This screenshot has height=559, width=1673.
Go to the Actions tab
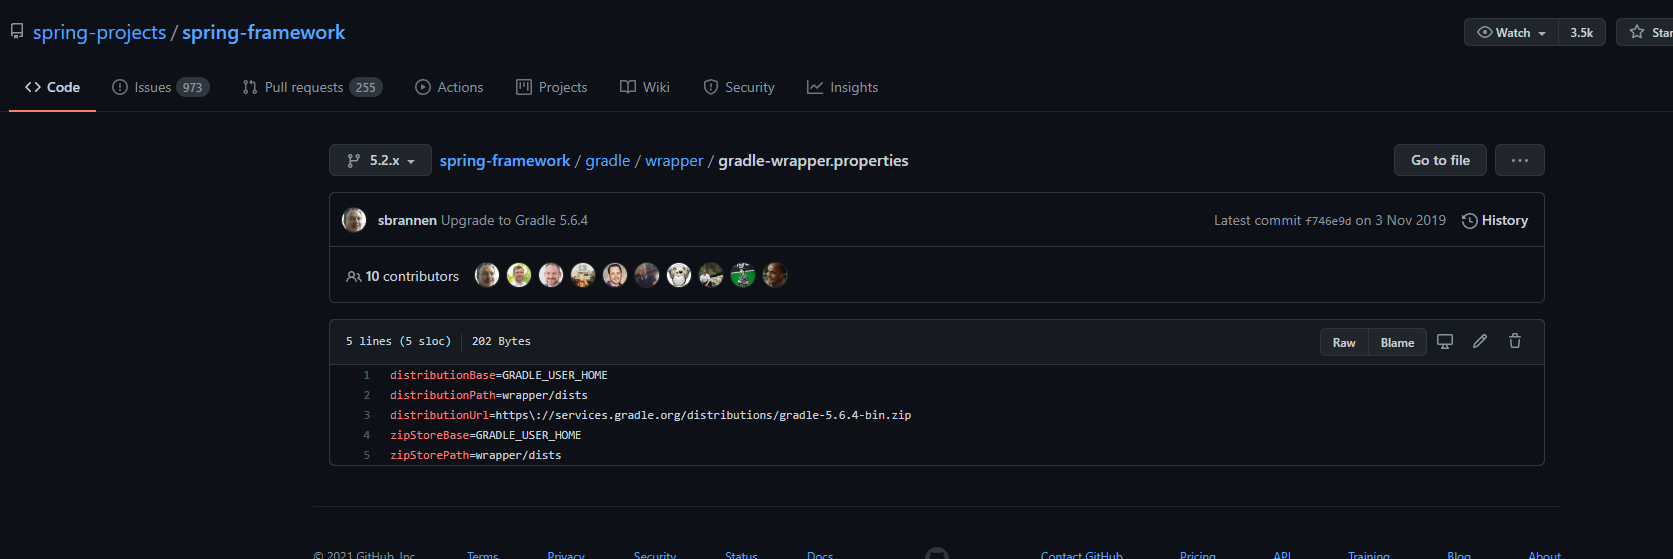click(449, 87)
